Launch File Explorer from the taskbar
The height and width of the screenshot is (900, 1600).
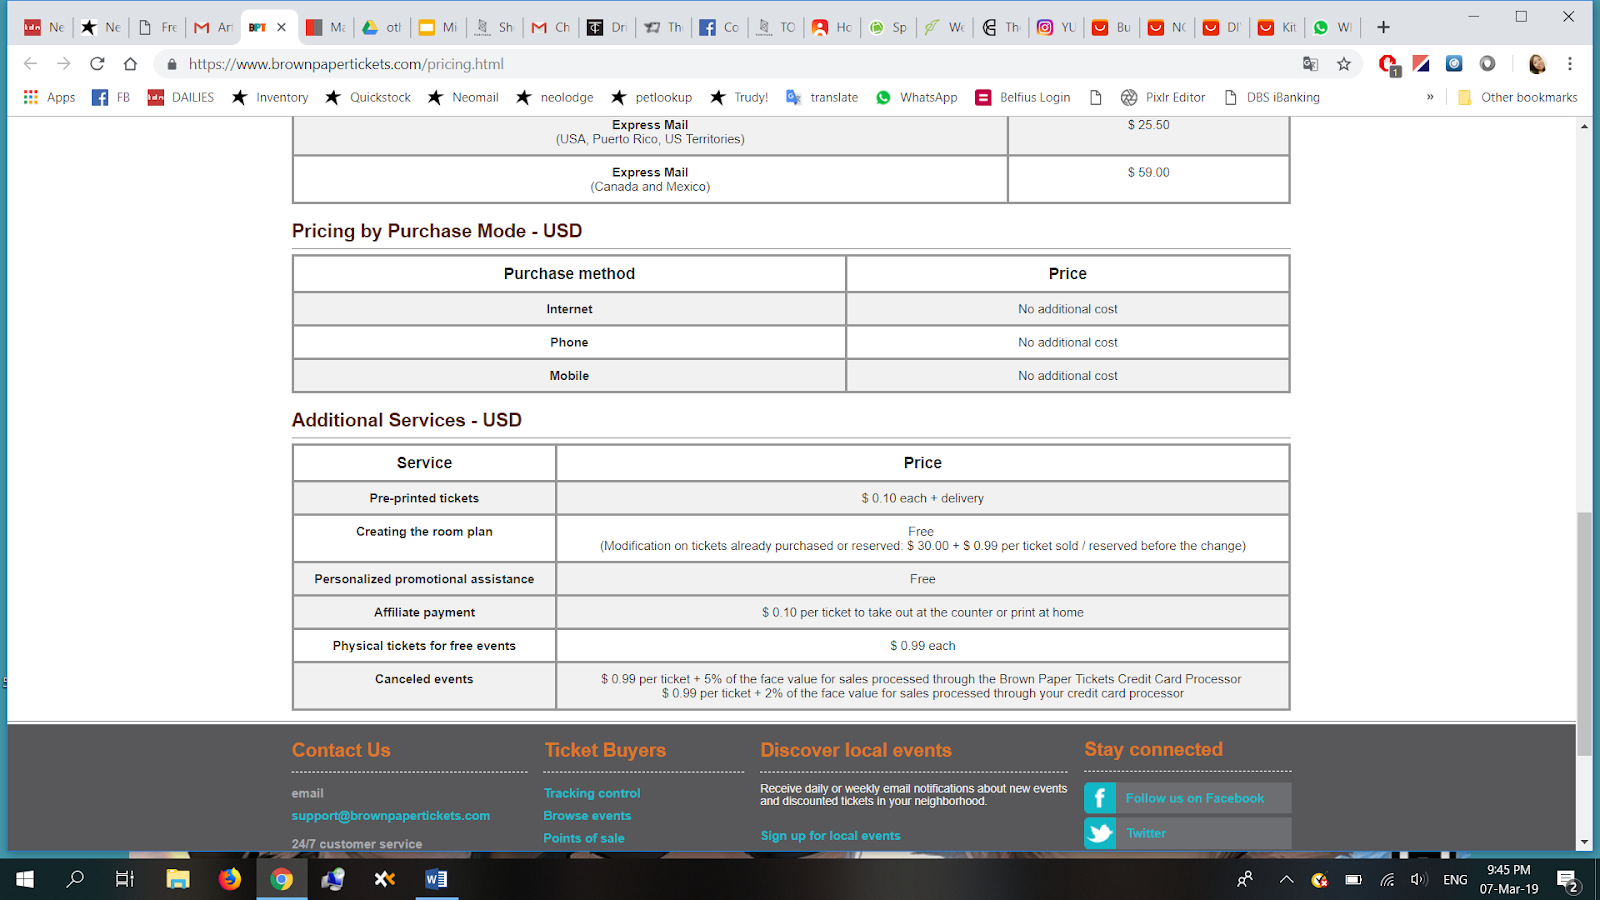click(x=178, y=879)
